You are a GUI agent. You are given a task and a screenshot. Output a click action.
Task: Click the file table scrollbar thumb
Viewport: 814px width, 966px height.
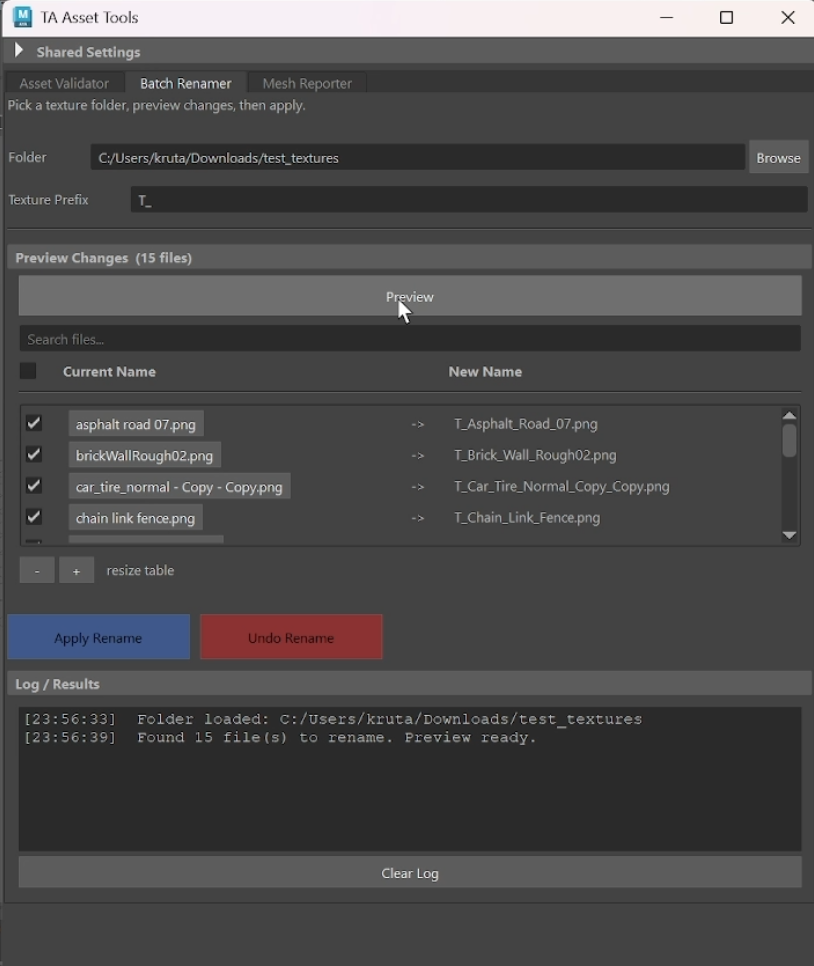(x=789, y=440)
